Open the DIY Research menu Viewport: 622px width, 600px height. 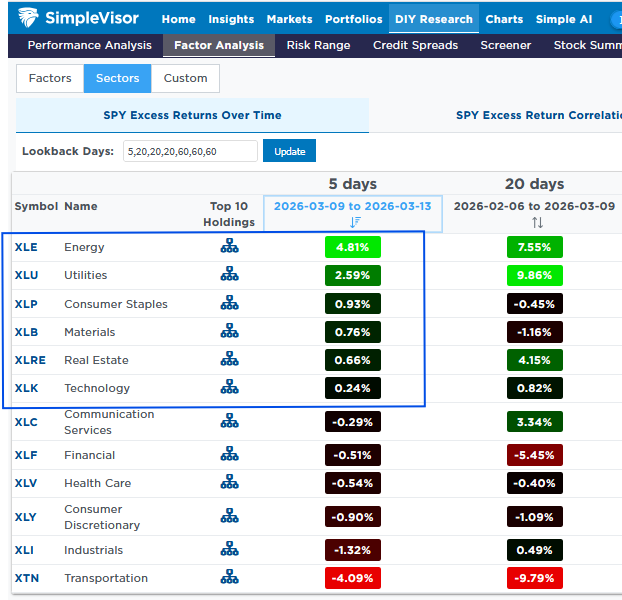(x=434, y=19)
